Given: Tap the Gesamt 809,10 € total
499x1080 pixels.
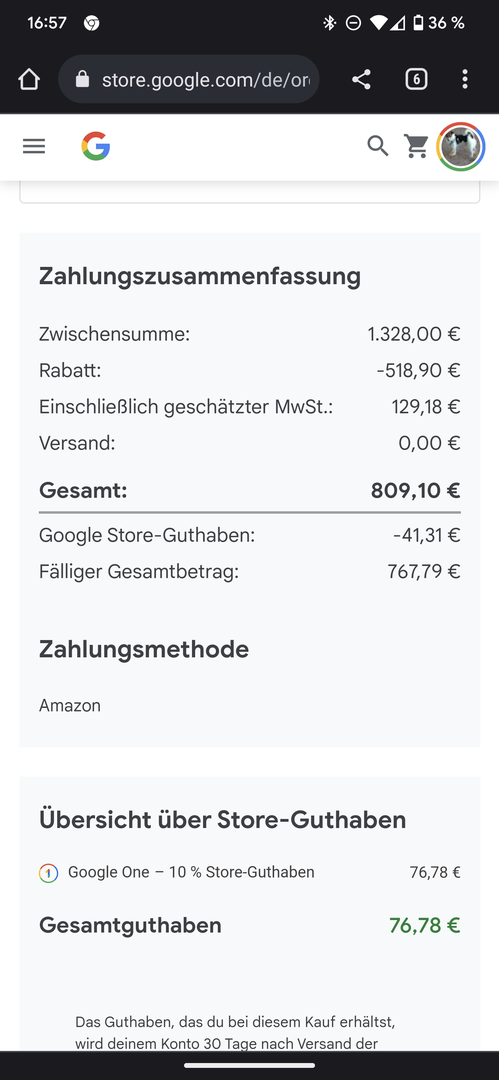Looking at the screenshot, I should (x=416, y=490).
